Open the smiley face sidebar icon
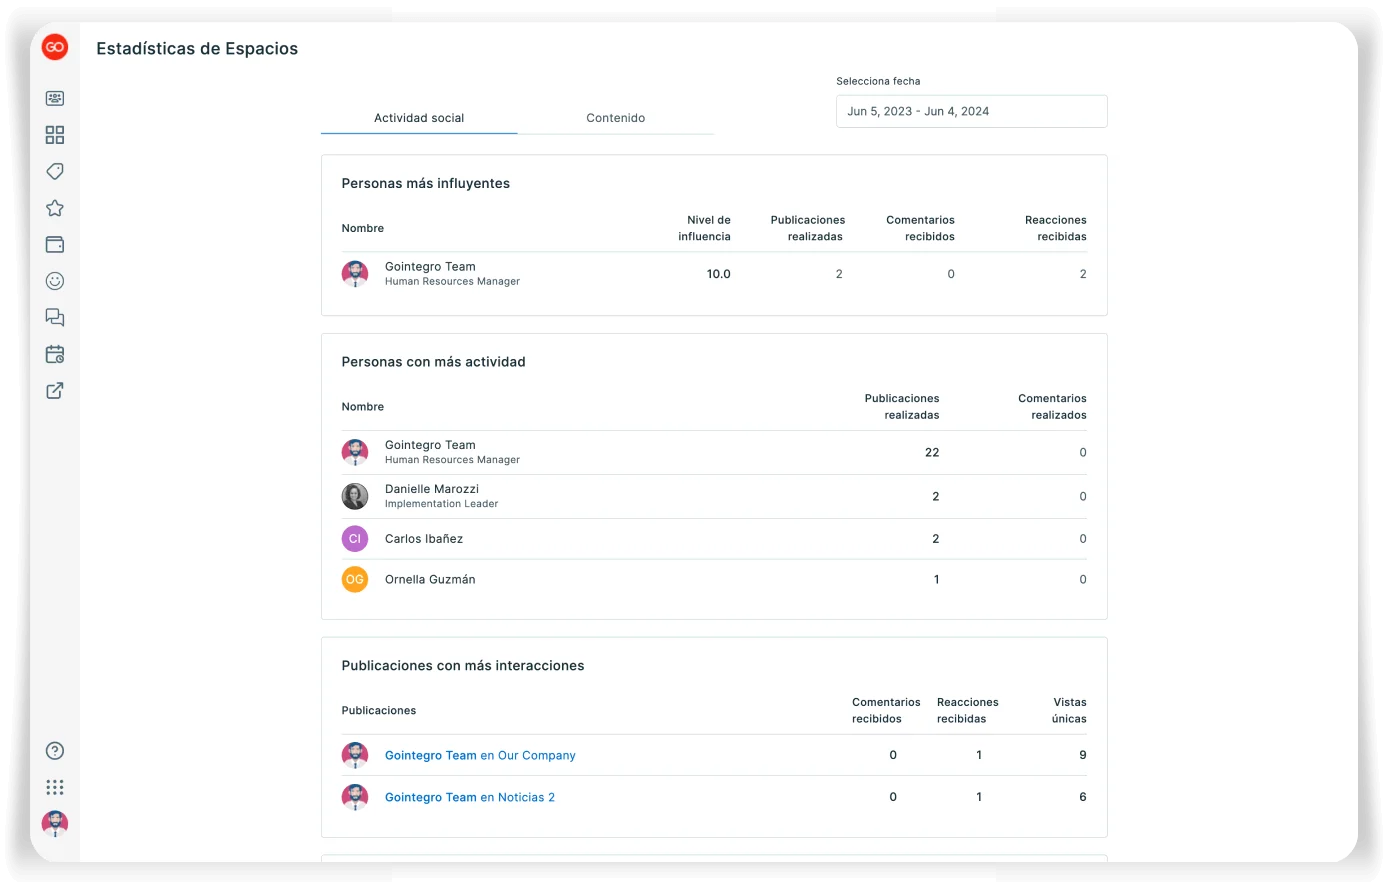Viewport: 1388px width, 890px height. click(x=55, y=281)
